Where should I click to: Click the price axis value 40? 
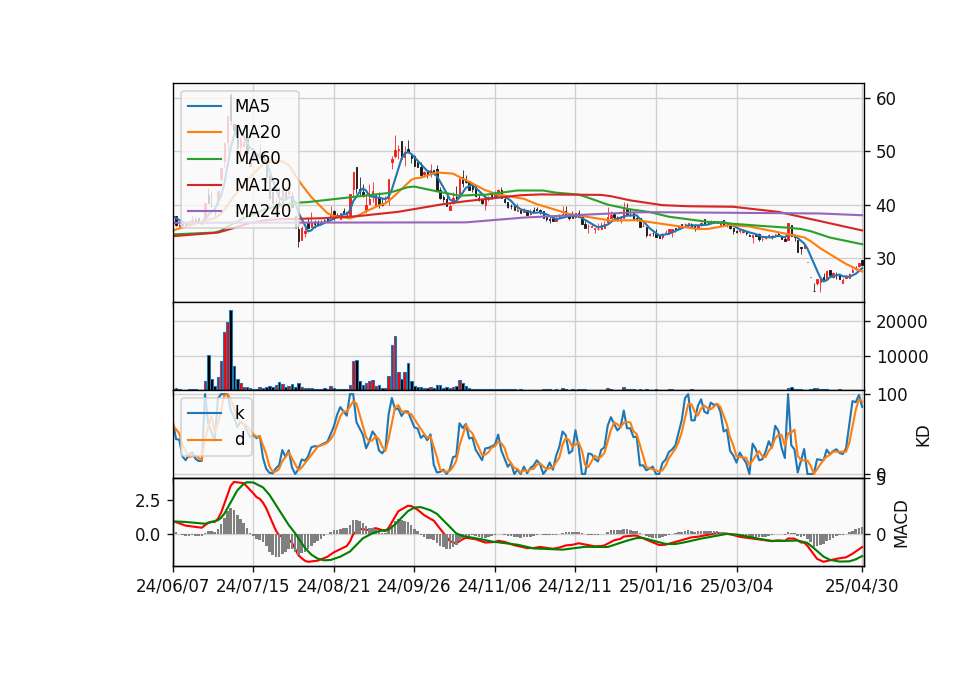[886, 206]
